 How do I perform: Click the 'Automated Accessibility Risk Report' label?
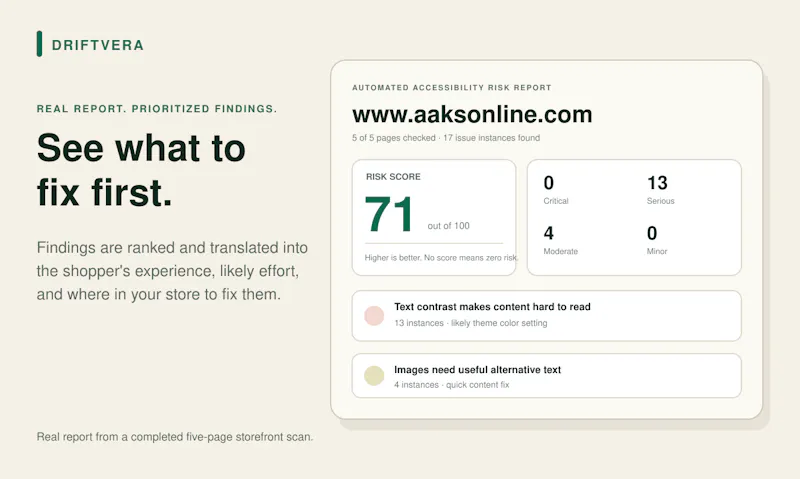point(452,88)
